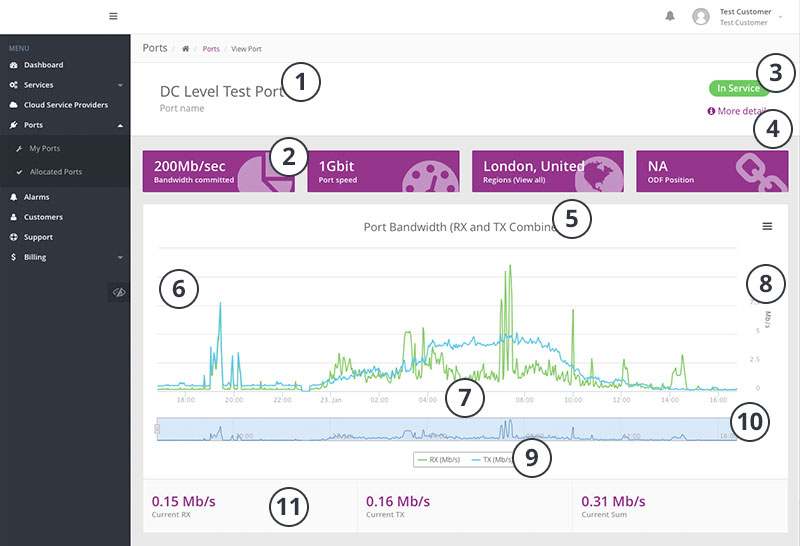Open the More details link
The width and height of the screenshot is (800, 546).
click(x=736, y=111)
